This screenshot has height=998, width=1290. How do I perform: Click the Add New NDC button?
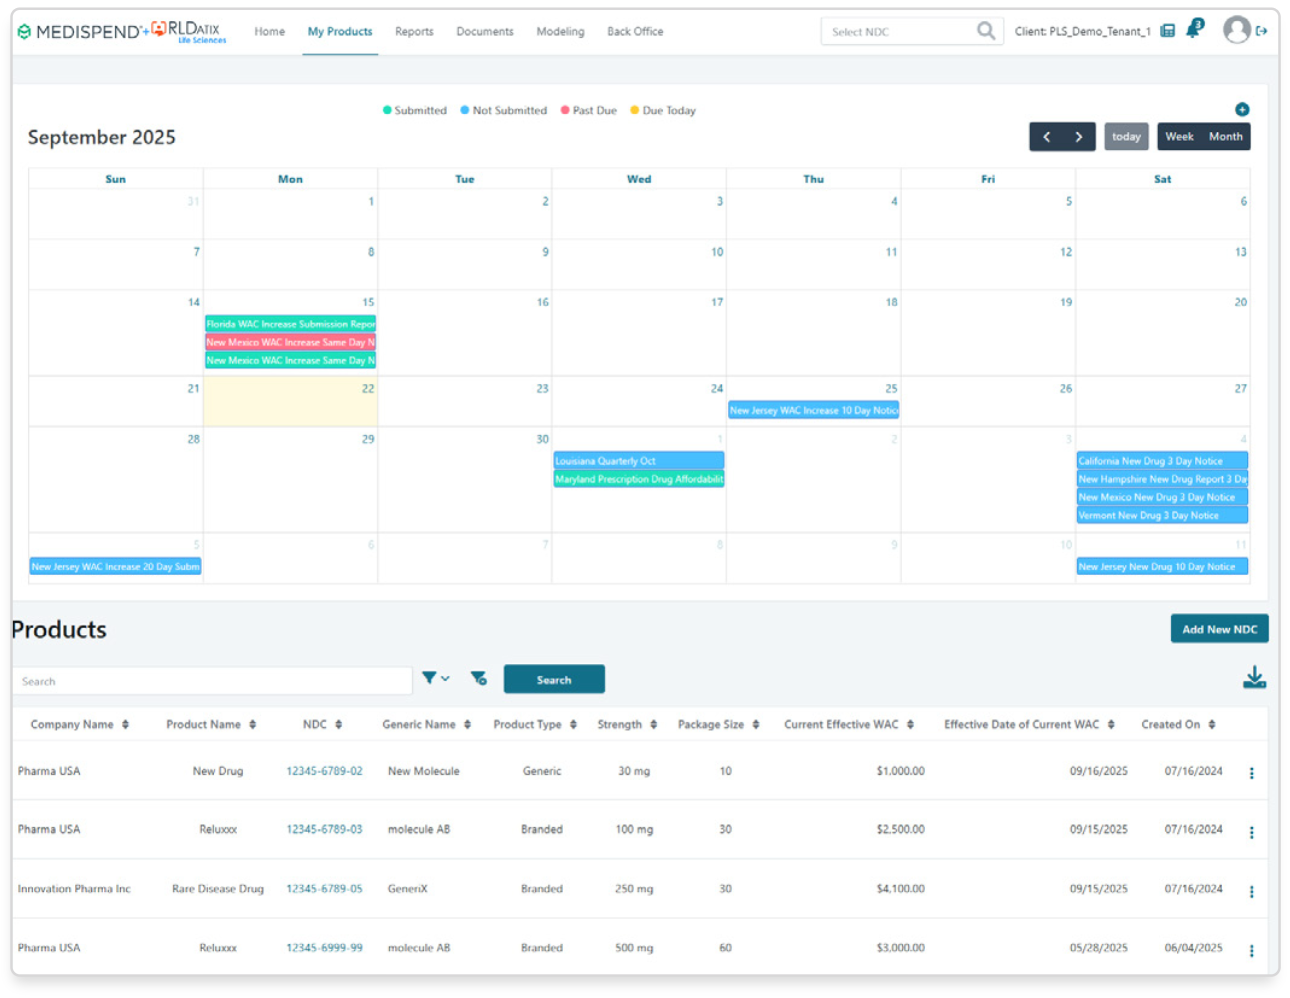pos(1219,629)
